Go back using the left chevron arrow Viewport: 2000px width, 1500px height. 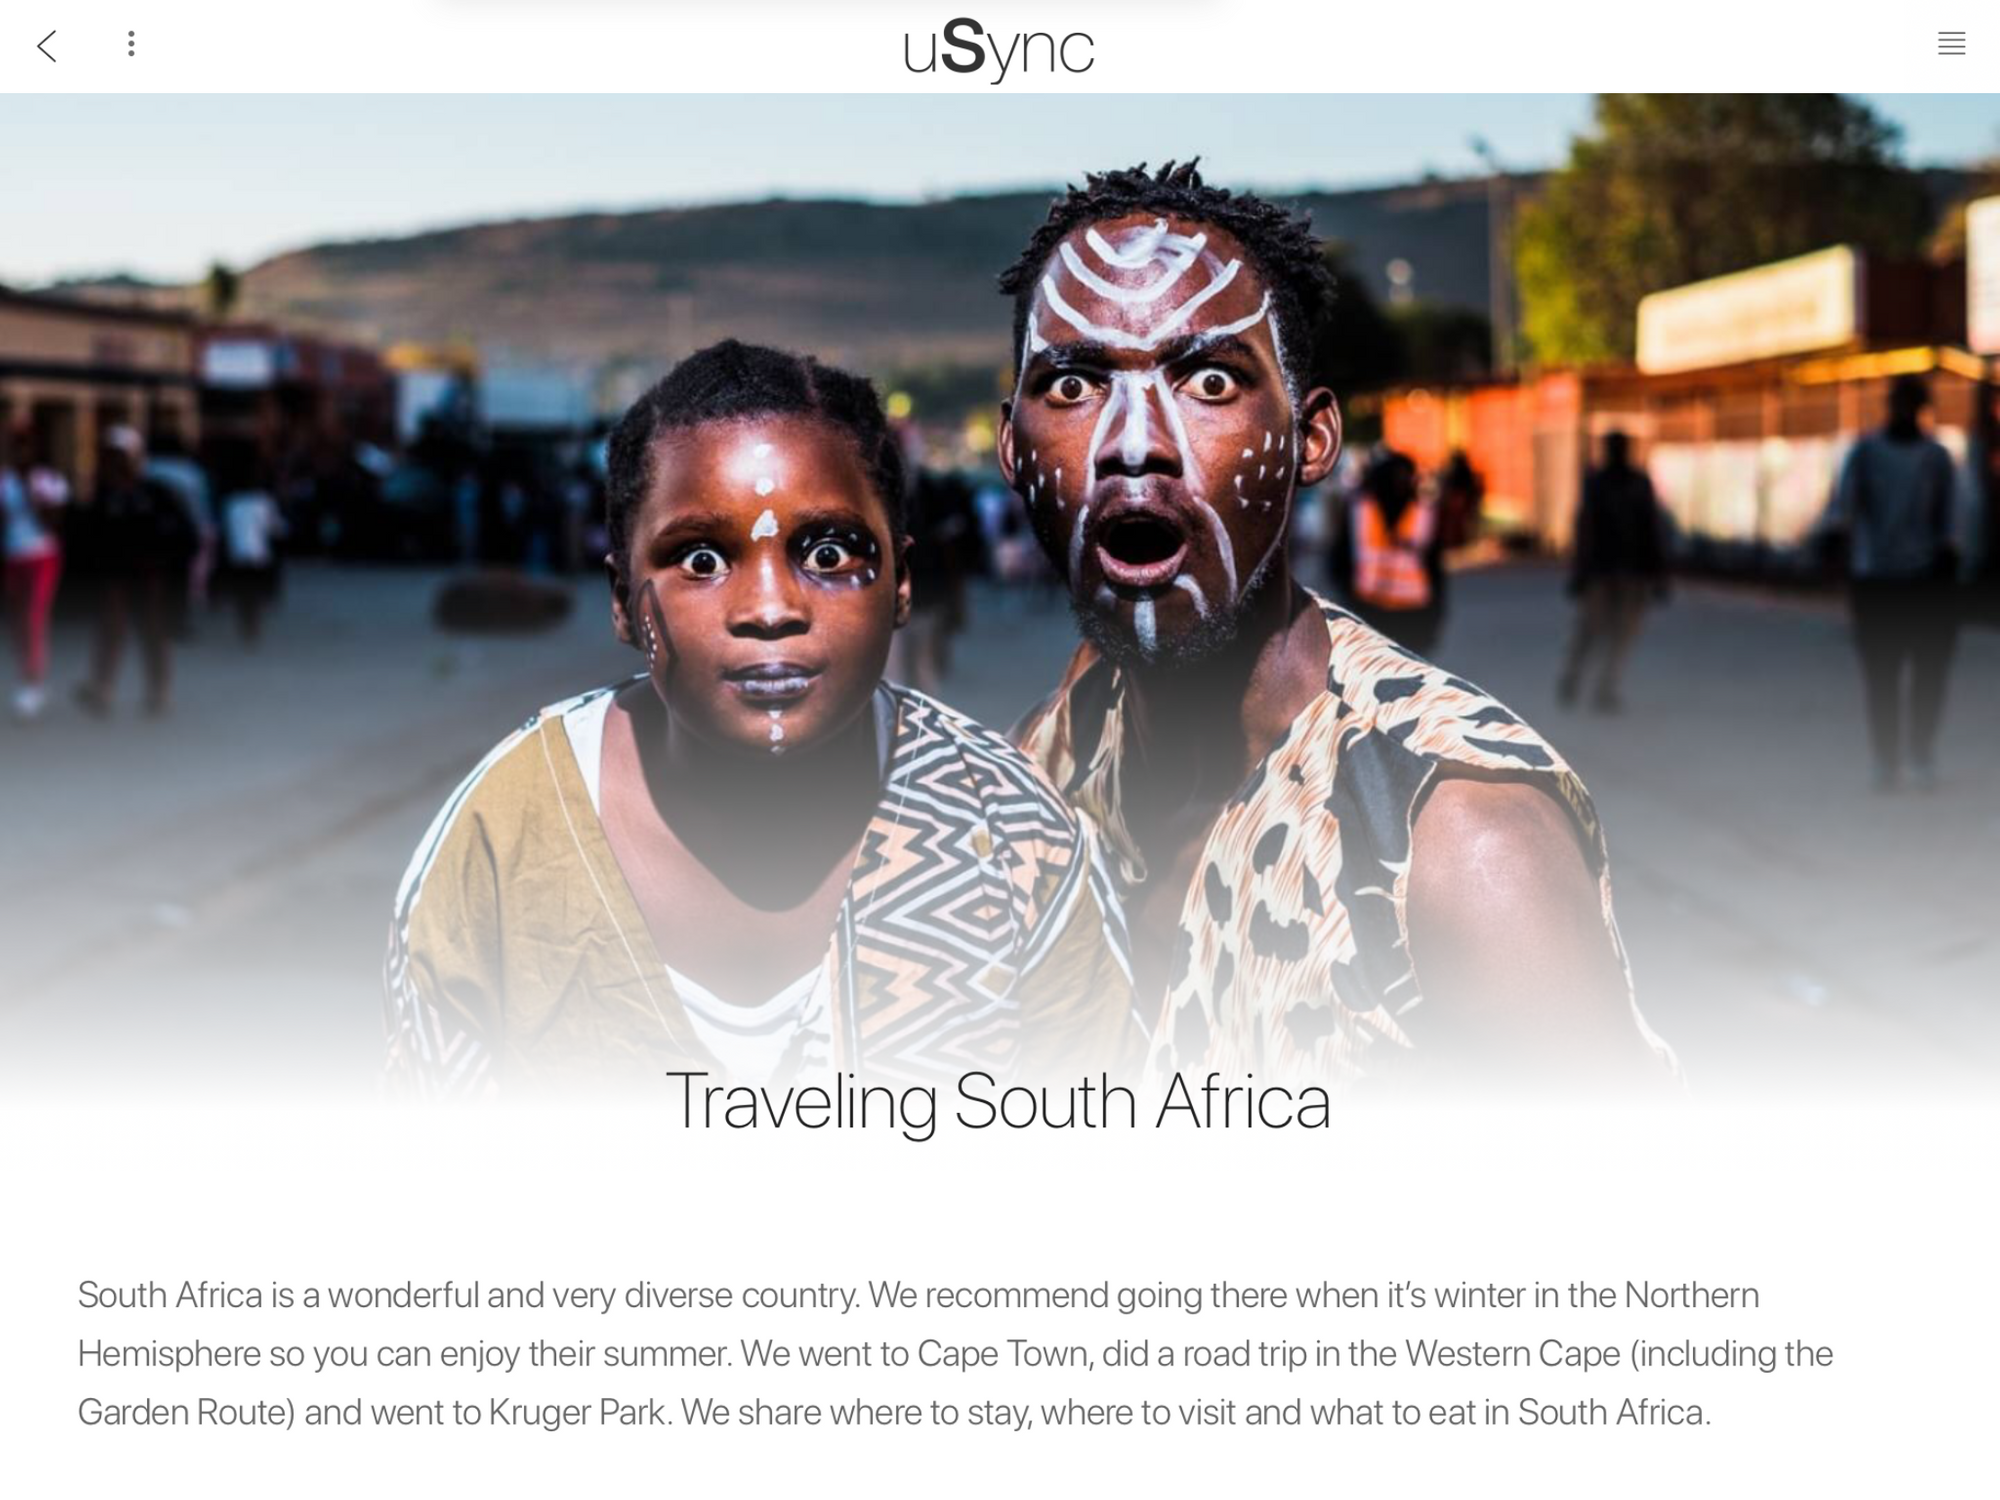pos(47,46)
